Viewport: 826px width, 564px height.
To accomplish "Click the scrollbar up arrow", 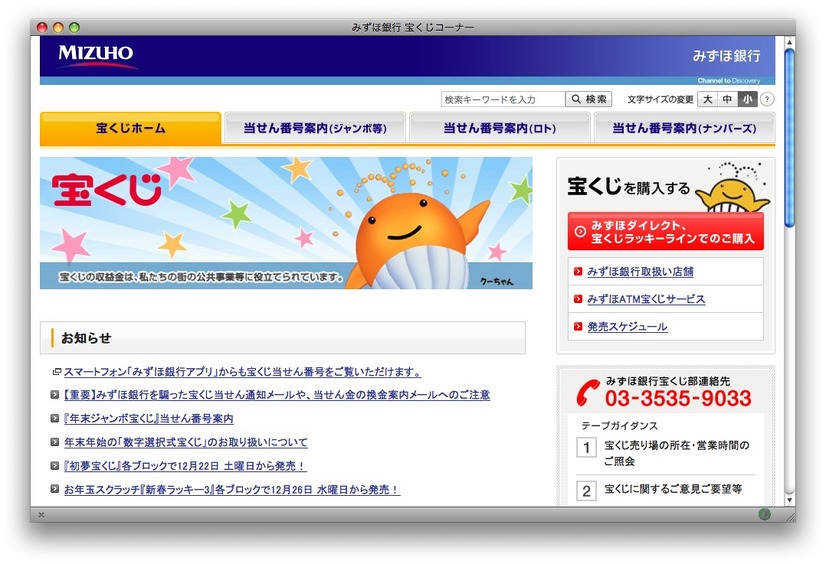I will tap(789, 42).
